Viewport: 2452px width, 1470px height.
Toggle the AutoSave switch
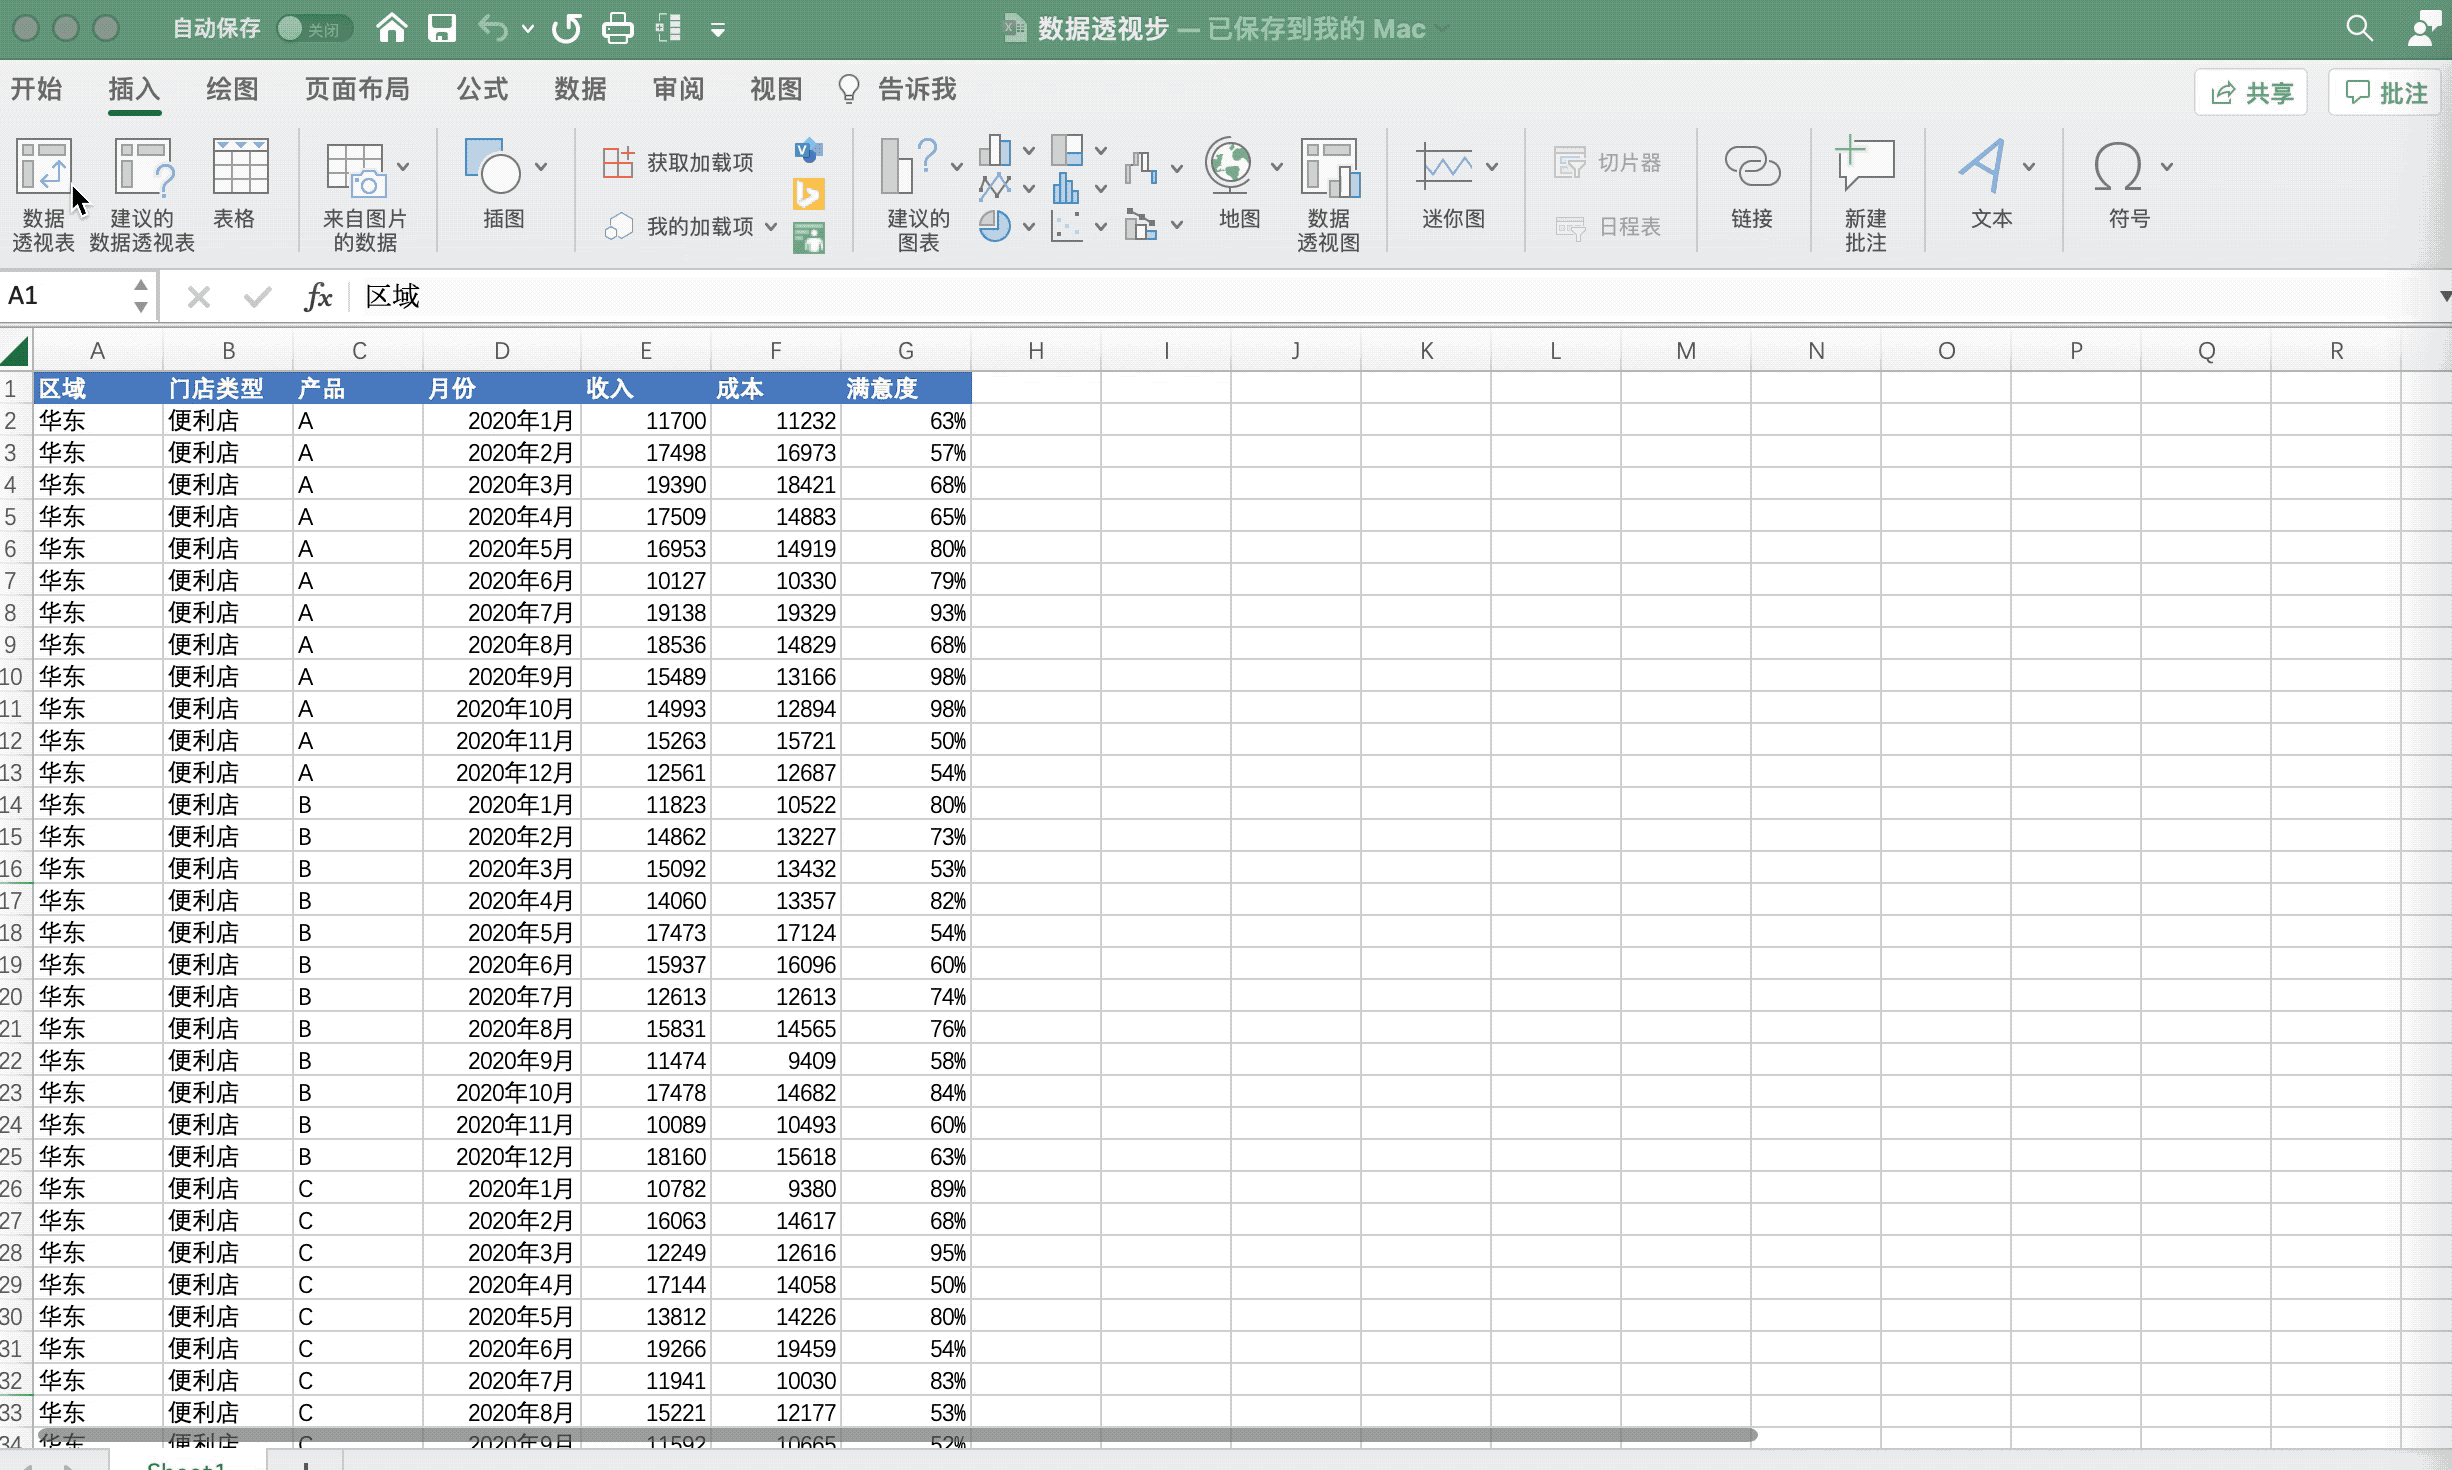click(314, 28)
